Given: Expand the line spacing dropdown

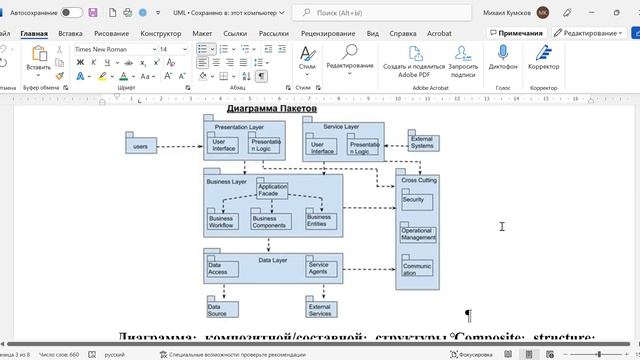Looking at the screenshot, I should 267,63.
